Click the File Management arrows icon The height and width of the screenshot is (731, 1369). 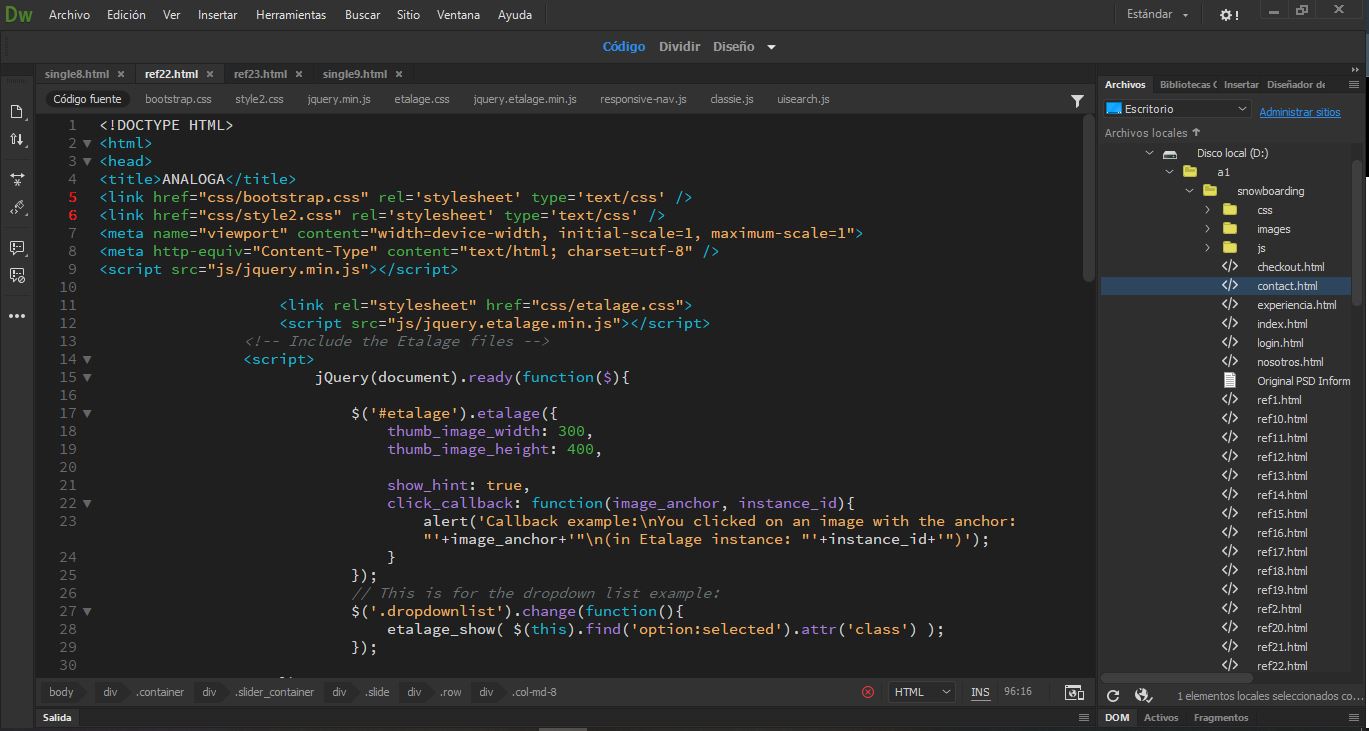coord(17,140)
